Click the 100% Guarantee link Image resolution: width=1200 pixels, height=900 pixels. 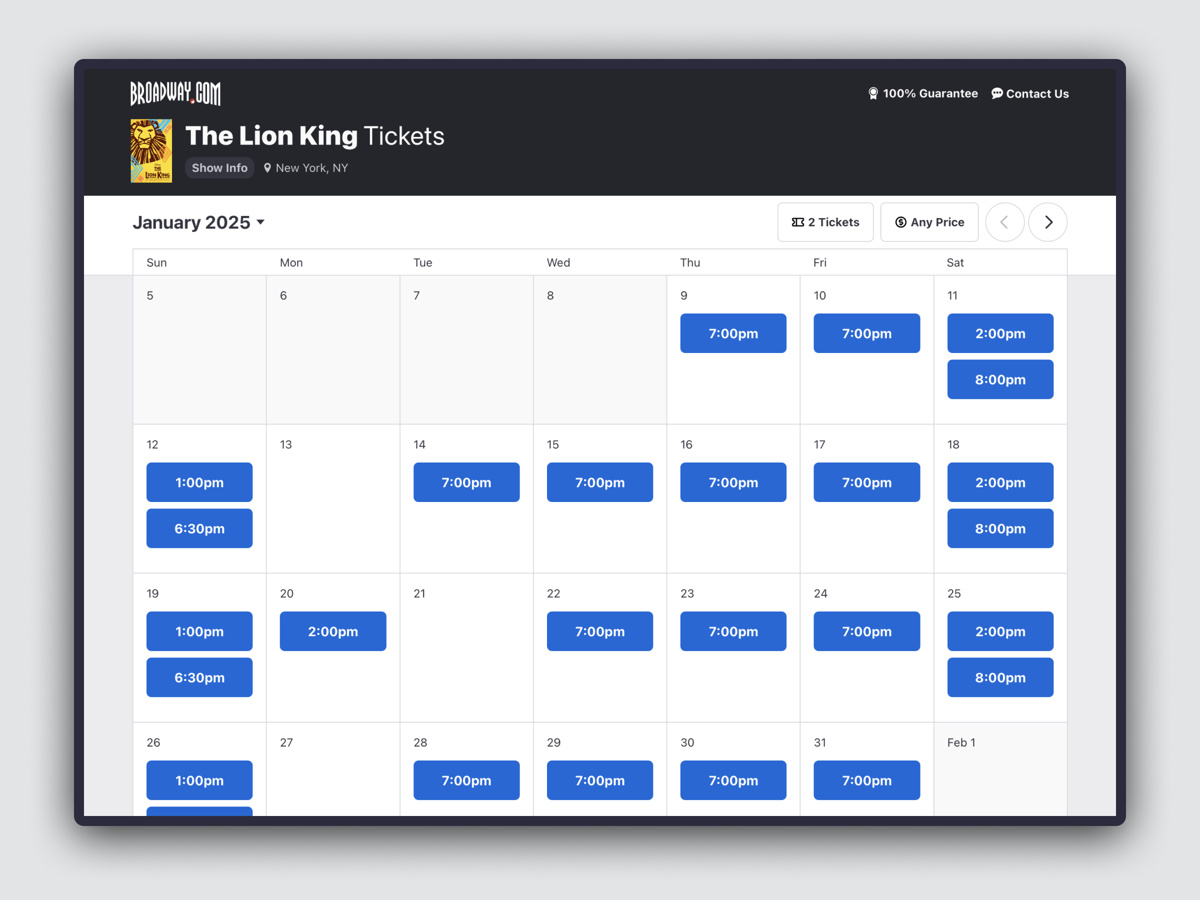pyautogui.click(x=930, y=93)
